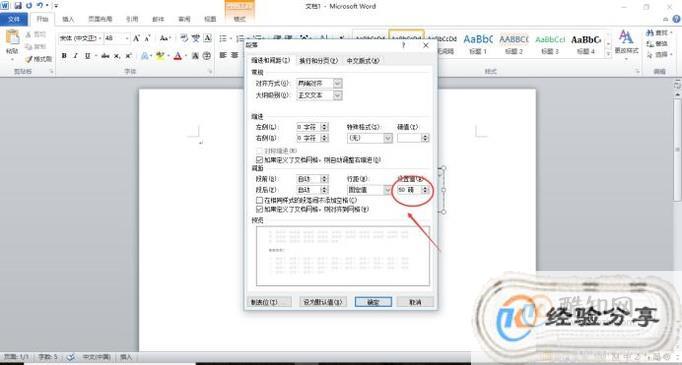Image resolution: width=682 pixels, height=365 pixels.
Task: Click the line spacing value field showing 50
Action: pyautogui.click(x=409, y=190)
